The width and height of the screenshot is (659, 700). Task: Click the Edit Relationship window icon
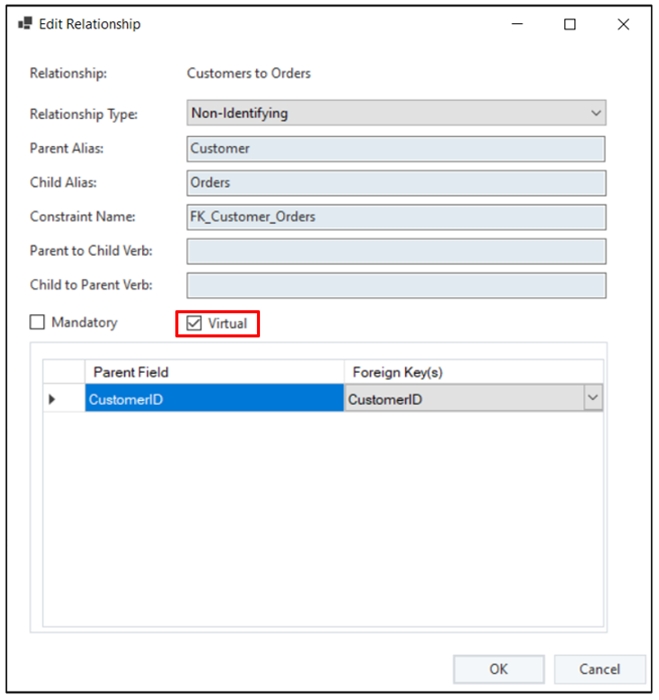(x=26, y=24)
